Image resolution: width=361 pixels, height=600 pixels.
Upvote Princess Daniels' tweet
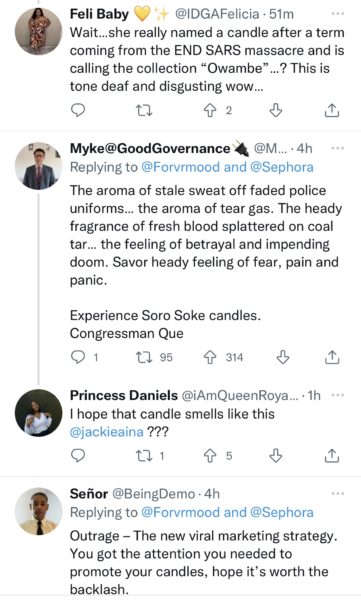209,456
